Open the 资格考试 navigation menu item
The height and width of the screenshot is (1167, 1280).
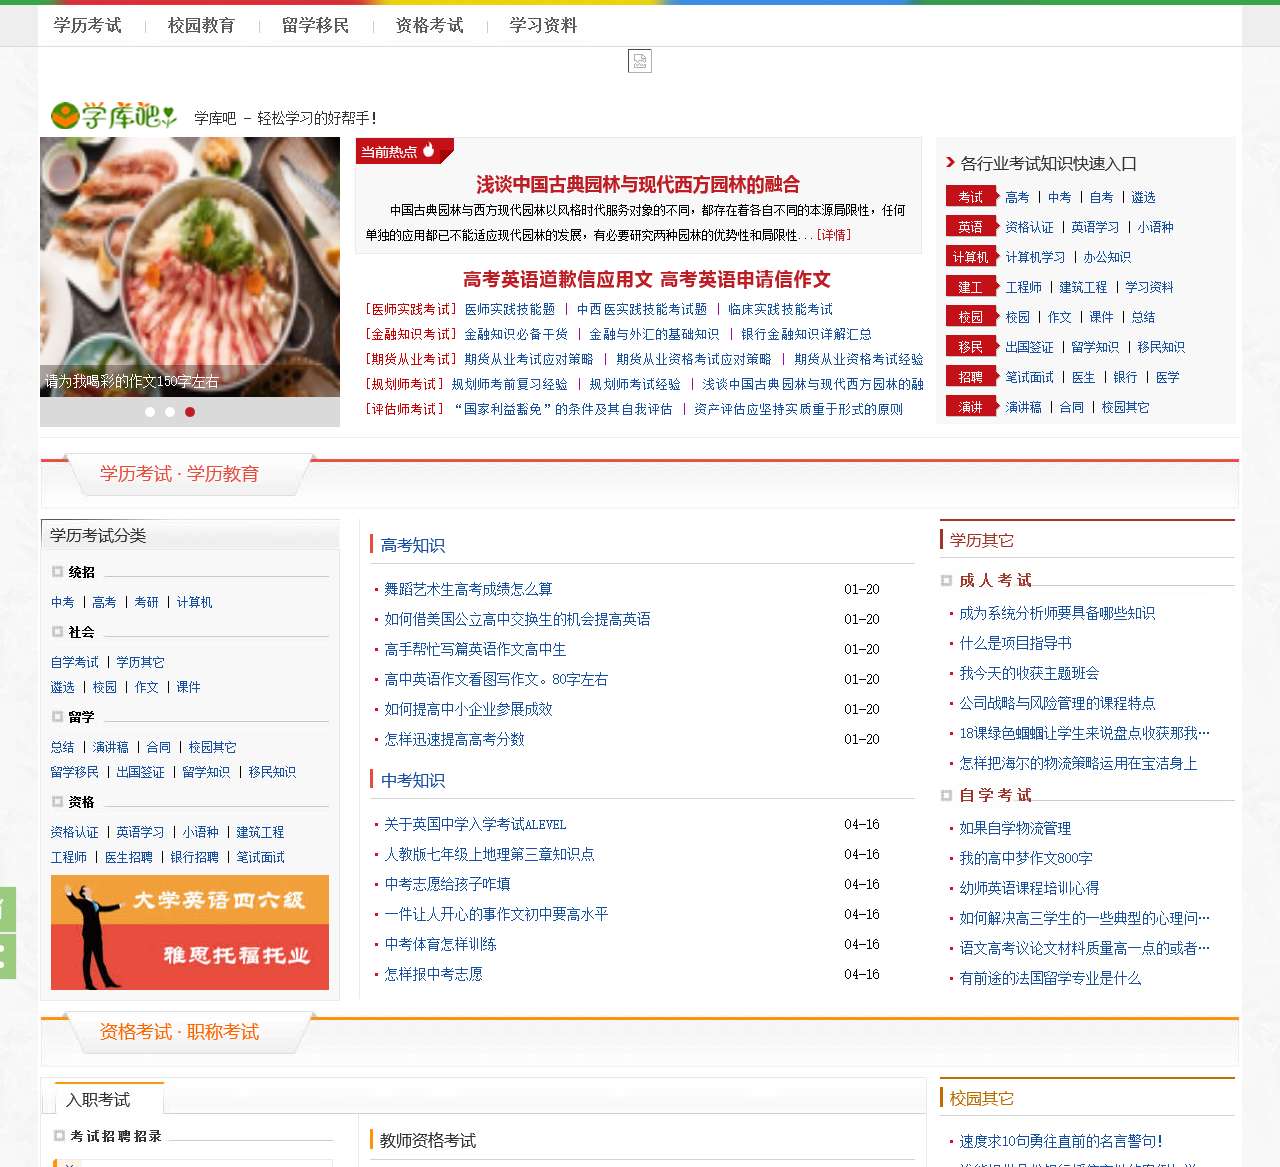coord(430,25)
